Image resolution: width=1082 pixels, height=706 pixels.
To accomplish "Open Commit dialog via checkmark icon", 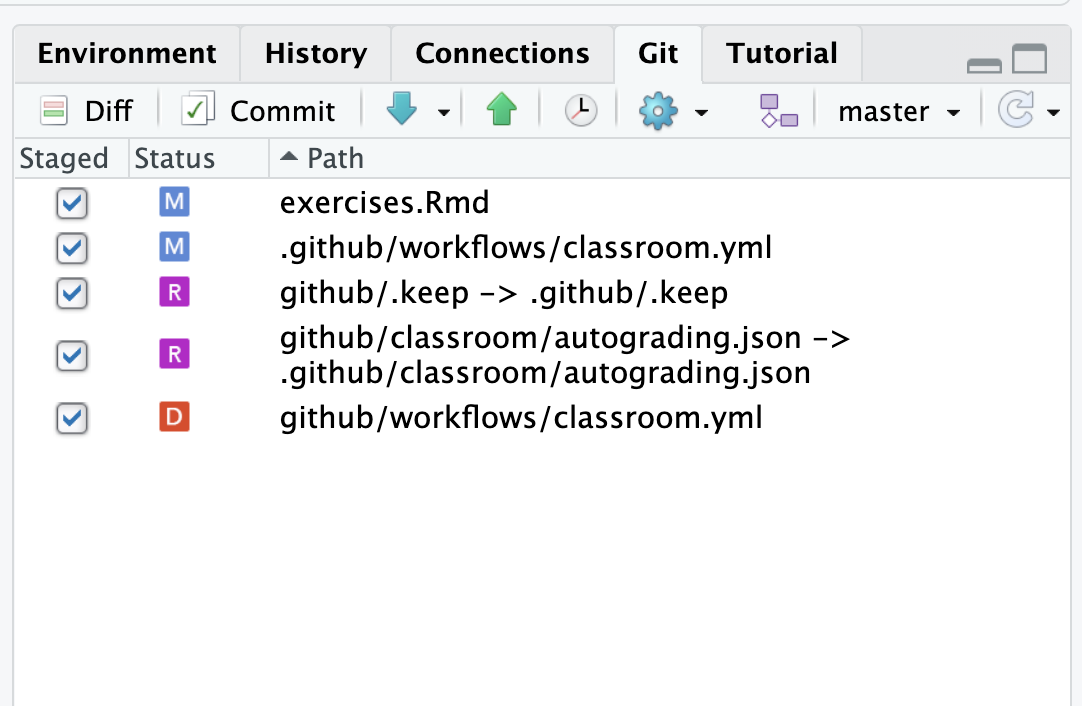I will (198, 109).
